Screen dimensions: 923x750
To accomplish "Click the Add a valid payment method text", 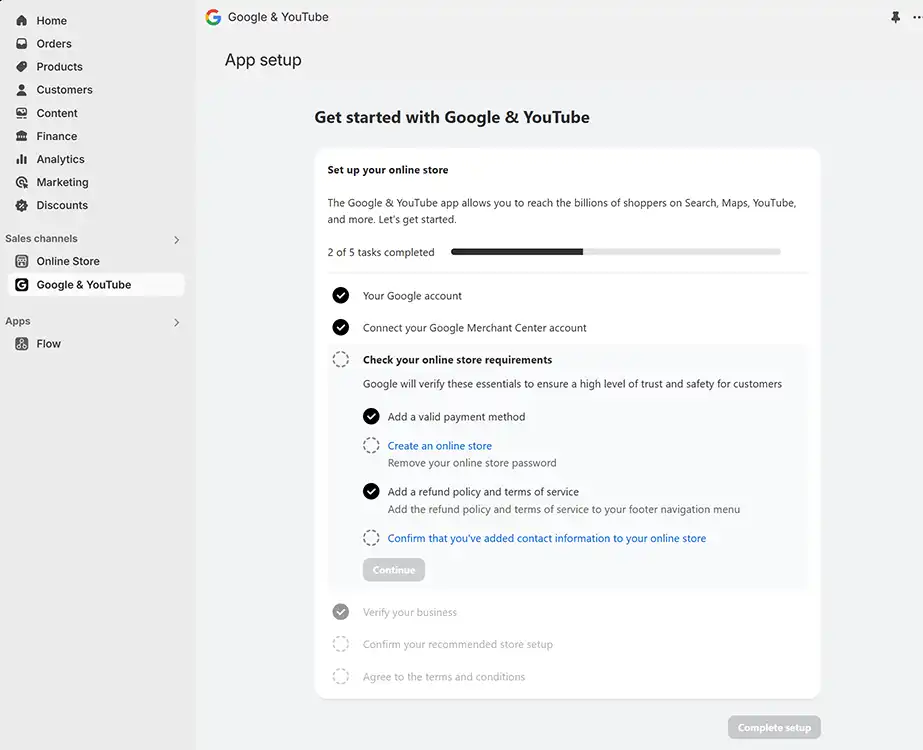I will click(x=456, y=417).
